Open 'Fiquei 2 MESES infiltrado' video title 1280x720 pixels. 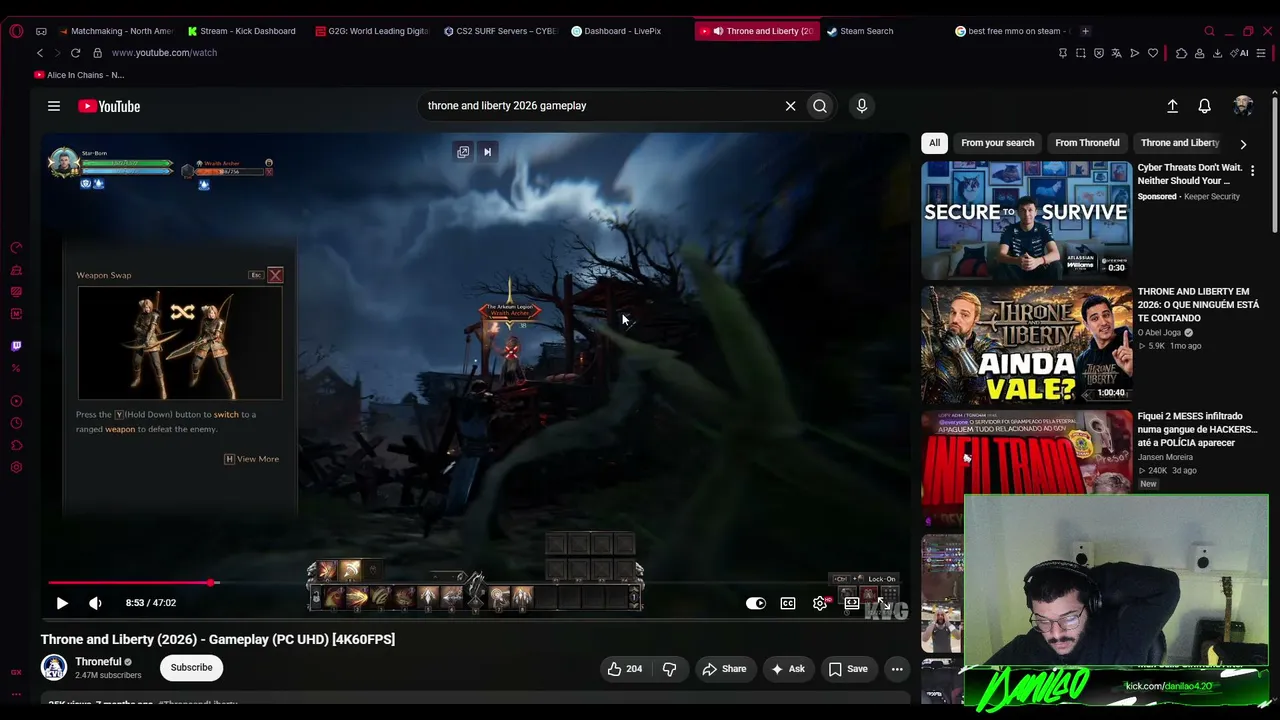tap(1197, 429)
